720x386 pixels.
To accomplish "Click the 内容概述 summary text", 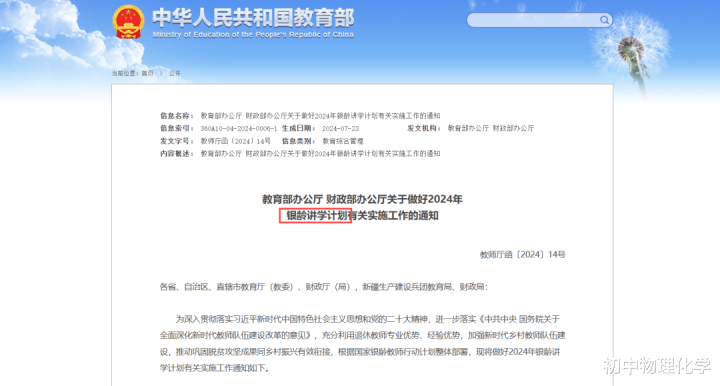I will (320, 154).
